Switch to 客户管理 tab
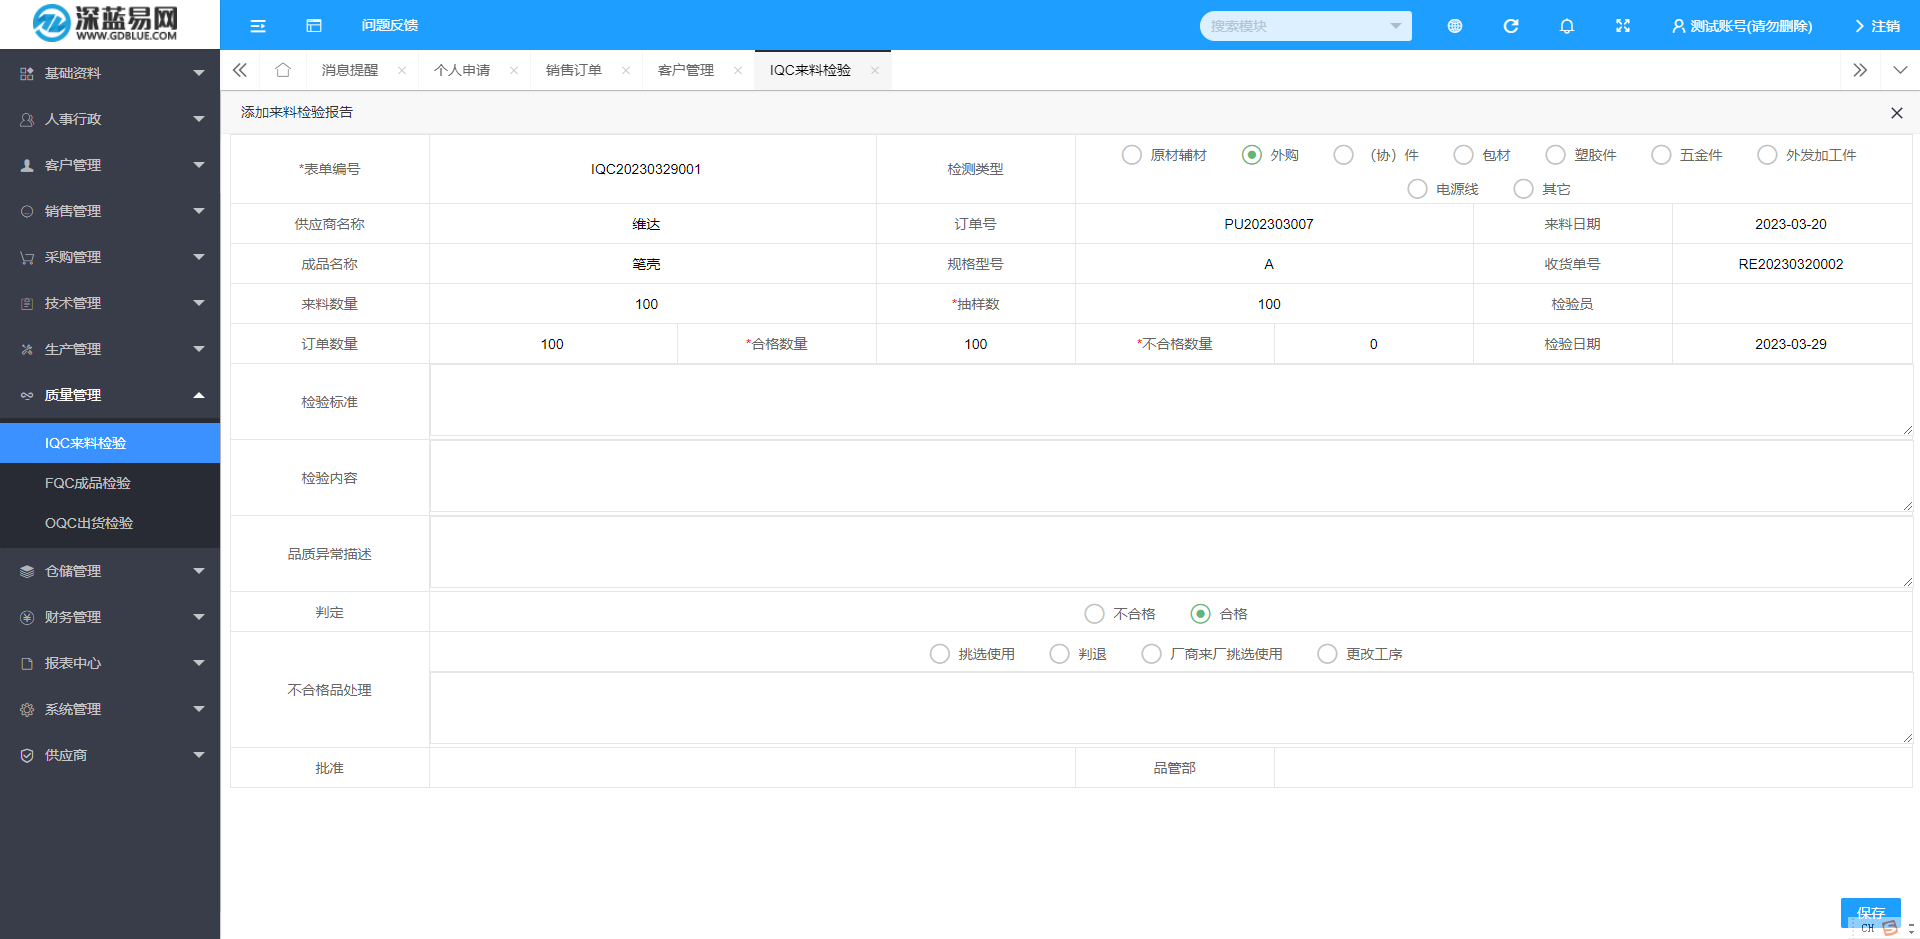The width and height of the screenshot is (1920, 939). [x=686, y=70]
